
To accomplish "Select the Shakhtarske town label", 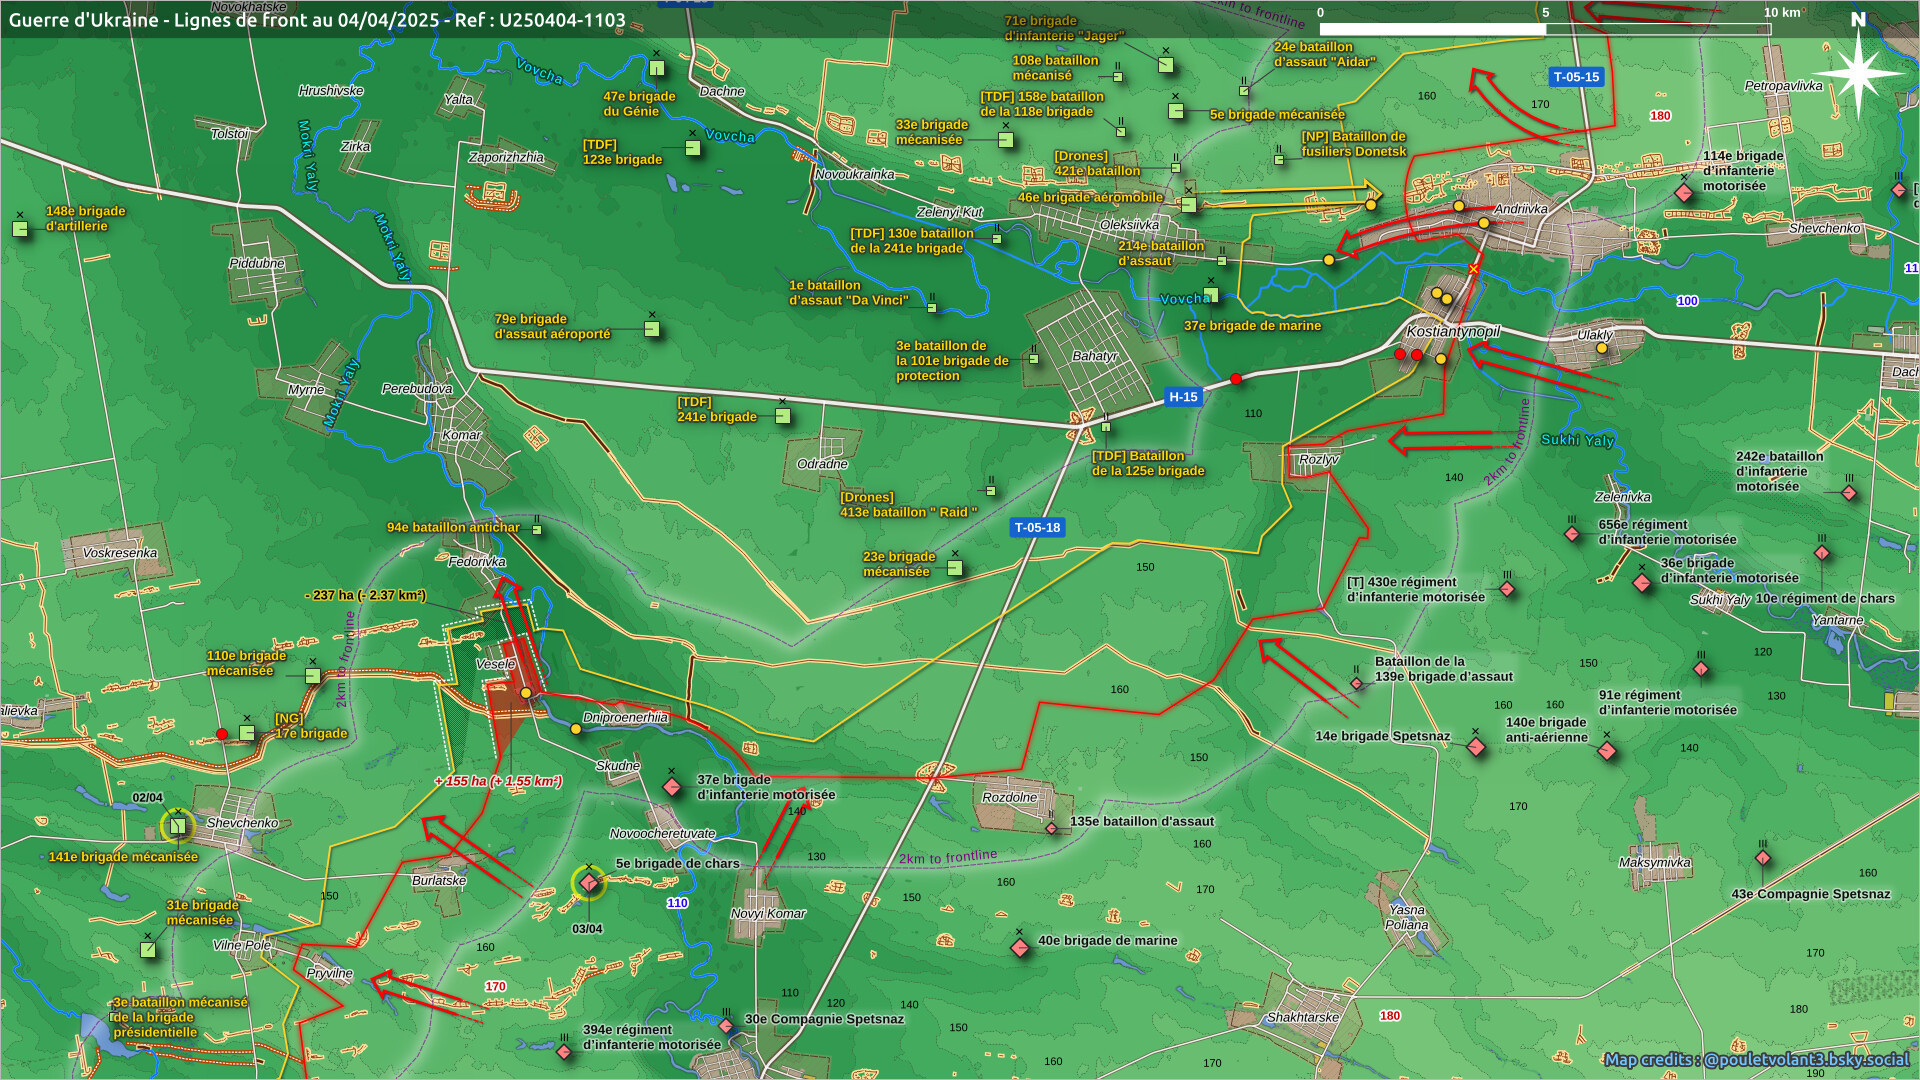I will [1303, 1017].
